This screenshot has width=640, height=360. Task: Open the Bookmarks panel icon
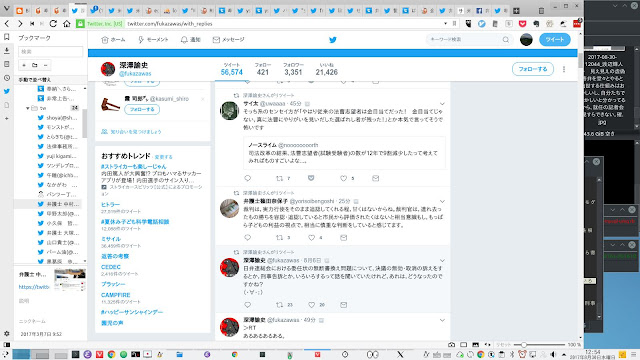point(7,37)
